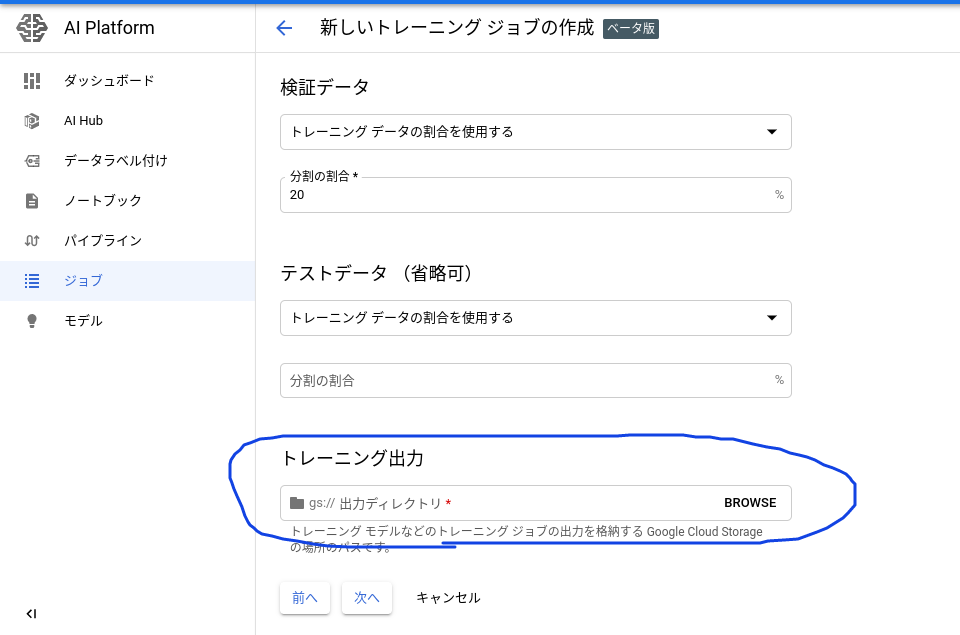Open the テストデータ dropdown
Image resolution: width=960 pixels, height=635 pixels.
point(536,318)
